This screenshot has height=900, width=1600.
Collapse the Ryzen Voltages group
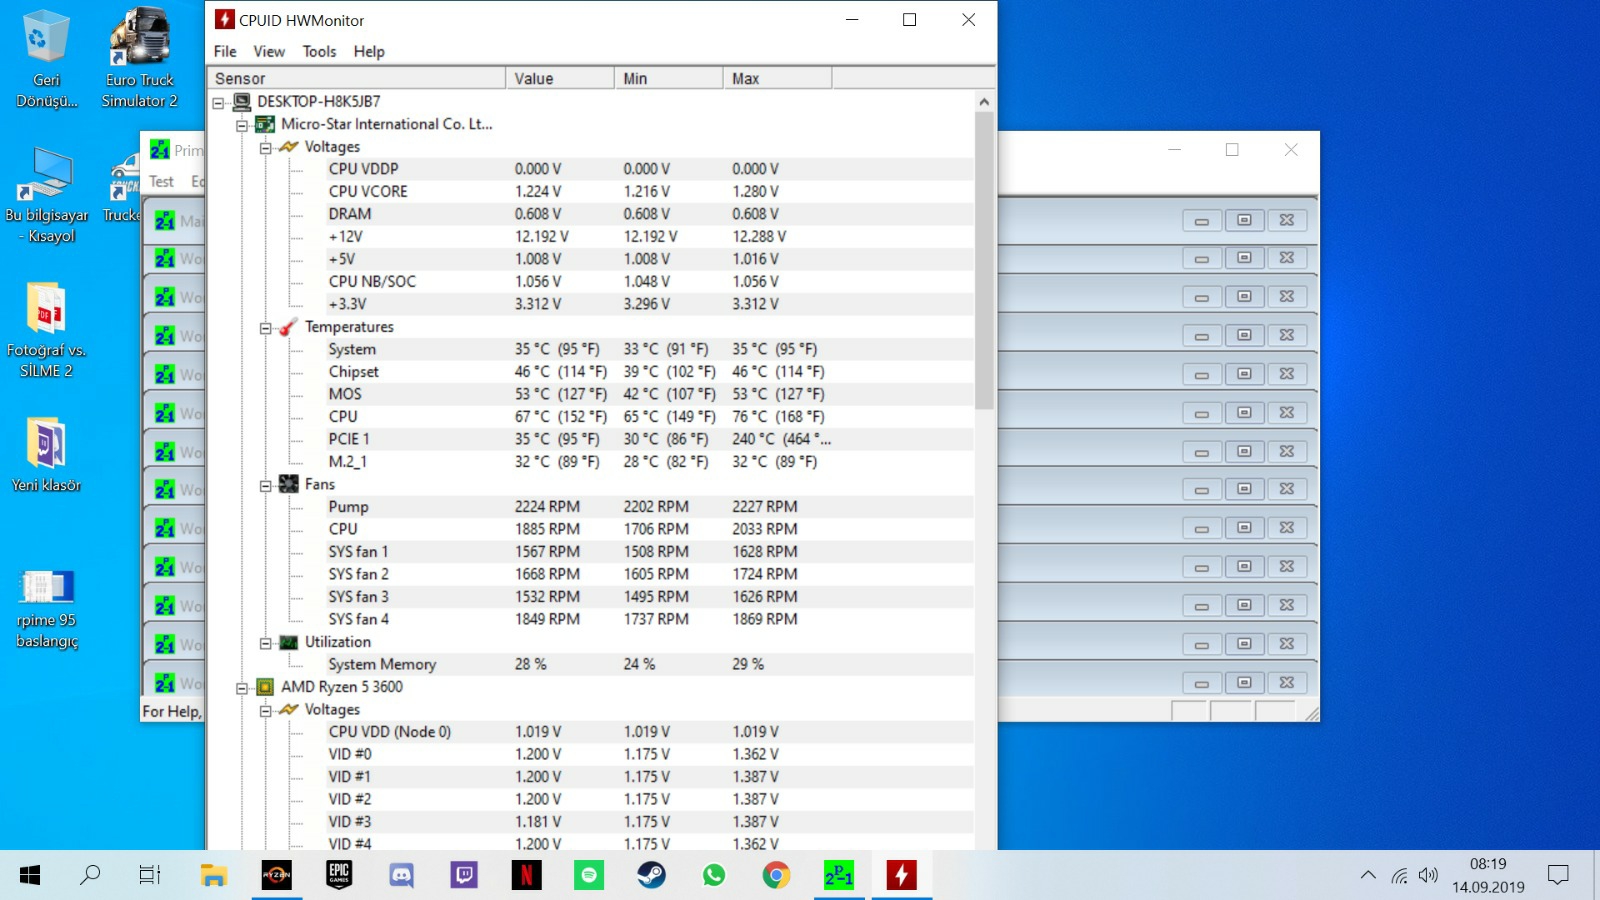(266, 710)
